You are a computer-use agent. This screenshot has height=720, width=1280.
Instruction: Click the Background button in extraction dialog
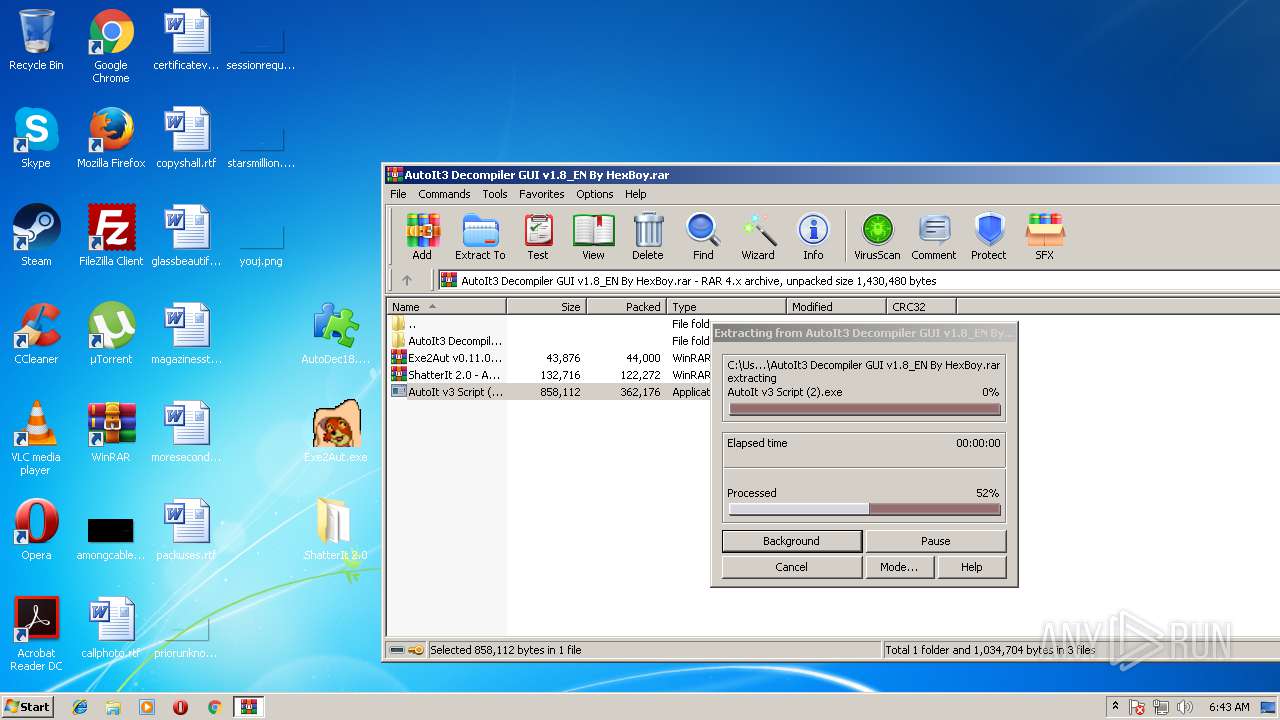(791, 541)
